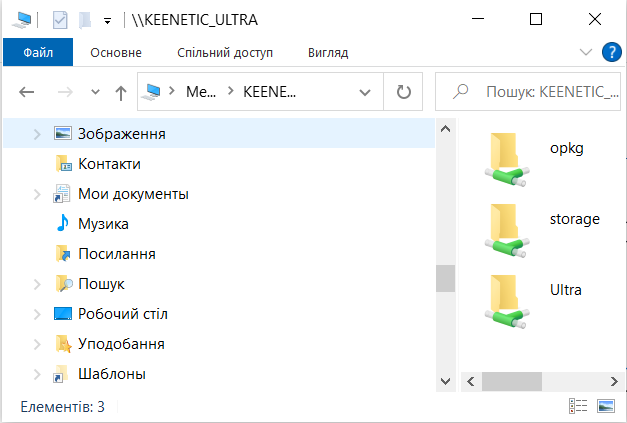Select Музика in navigation pane

tap(103, 224)
